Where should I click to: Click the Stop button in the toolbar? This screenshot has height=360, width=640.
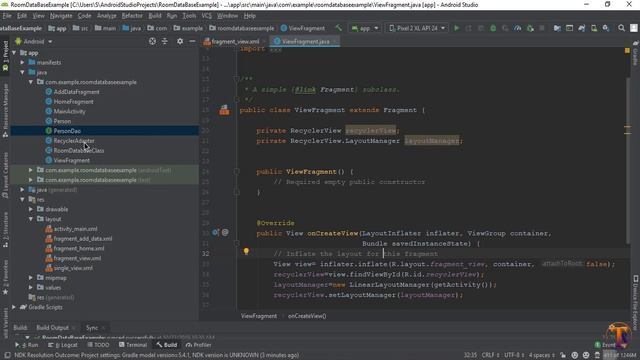click(x=542, y=28)
